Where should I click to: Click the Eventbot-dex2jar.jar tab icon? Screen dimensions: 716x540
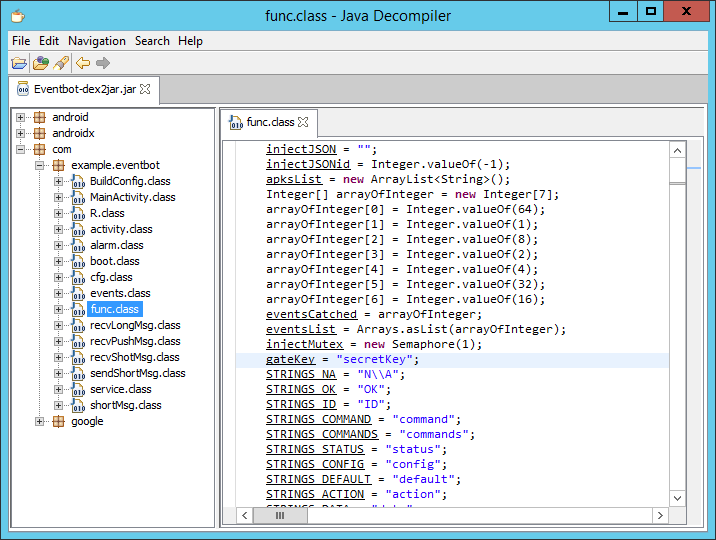[x=23, y=89]
